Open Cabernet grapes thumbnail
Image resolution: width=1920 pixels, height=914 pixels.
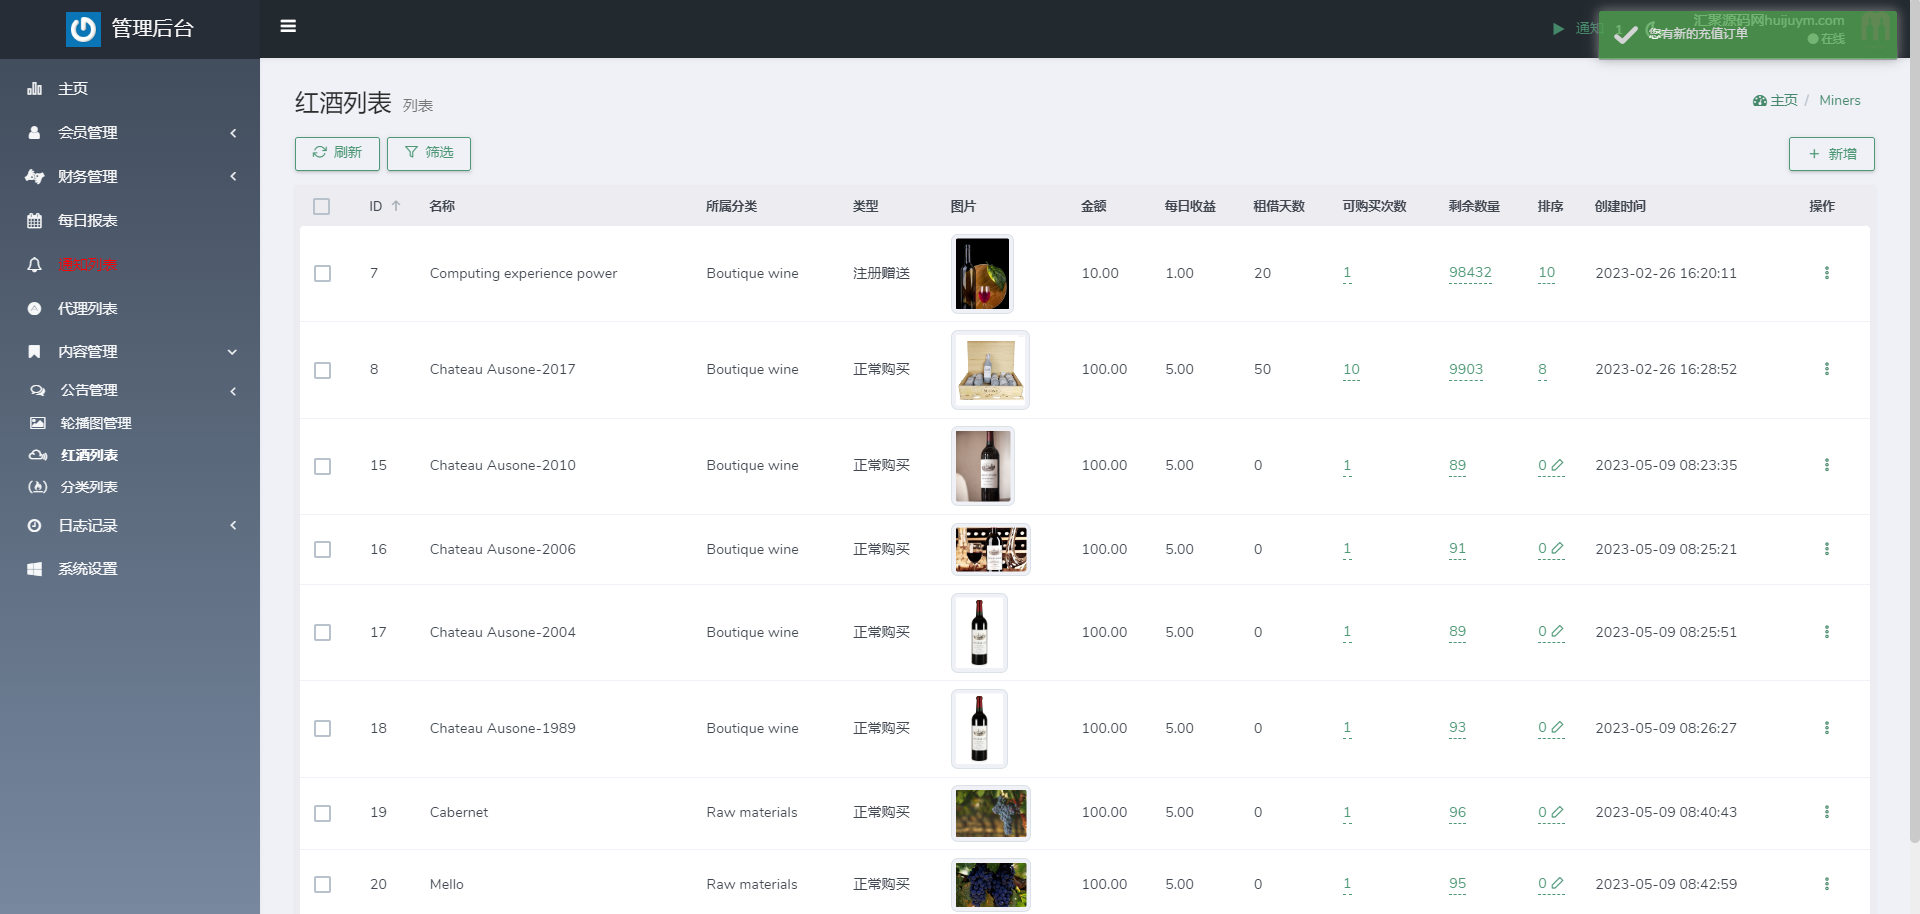point(990,813)
